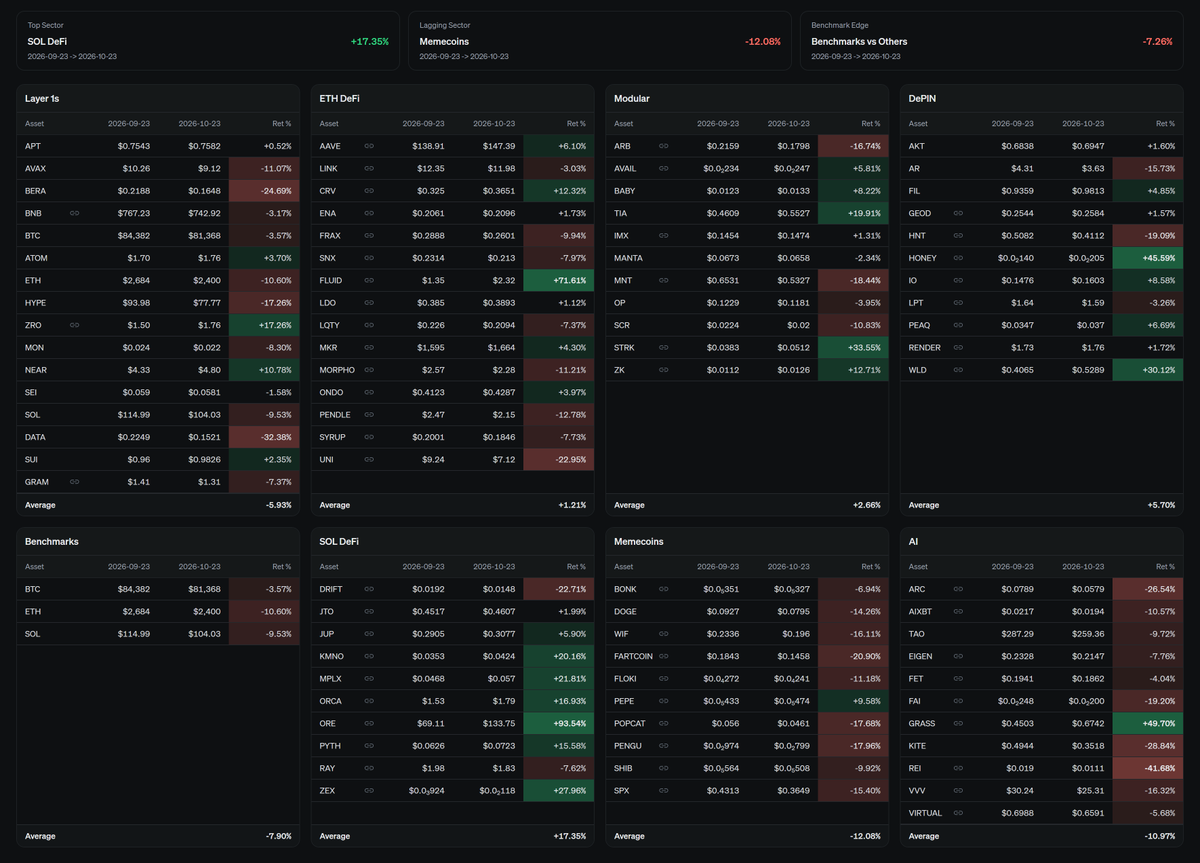Image resolution: width=1200 pixels, height=863 pixels.
Task: Click the -7.26% Benchmark Edge value
Action: point(1157,42)
